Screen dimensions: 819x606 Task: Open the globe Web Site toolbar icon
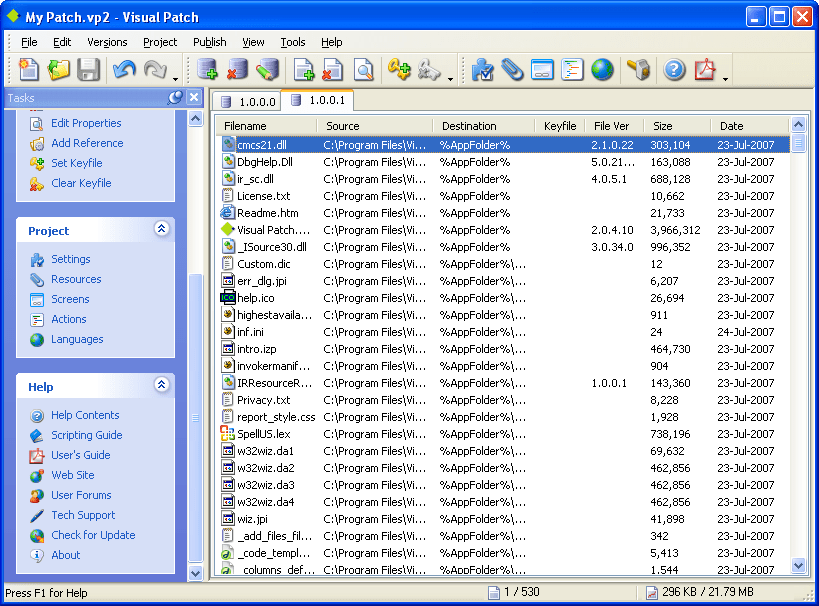pyautogui.click(x=601, y=70)
